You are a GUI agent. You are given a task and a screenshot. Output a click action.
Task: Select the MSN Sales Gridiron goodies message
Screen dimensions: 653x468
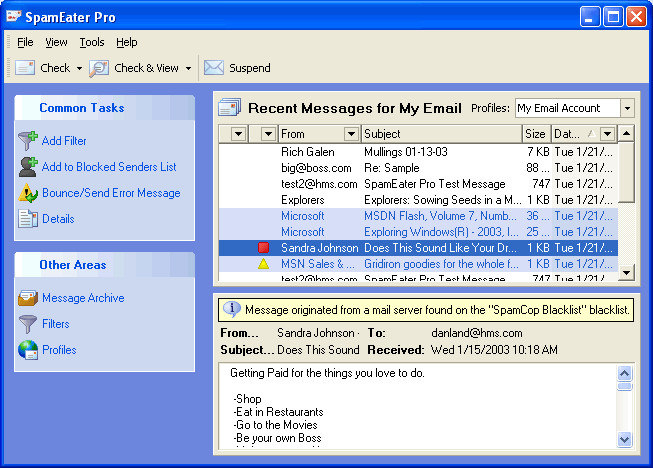tap(418, 264)
